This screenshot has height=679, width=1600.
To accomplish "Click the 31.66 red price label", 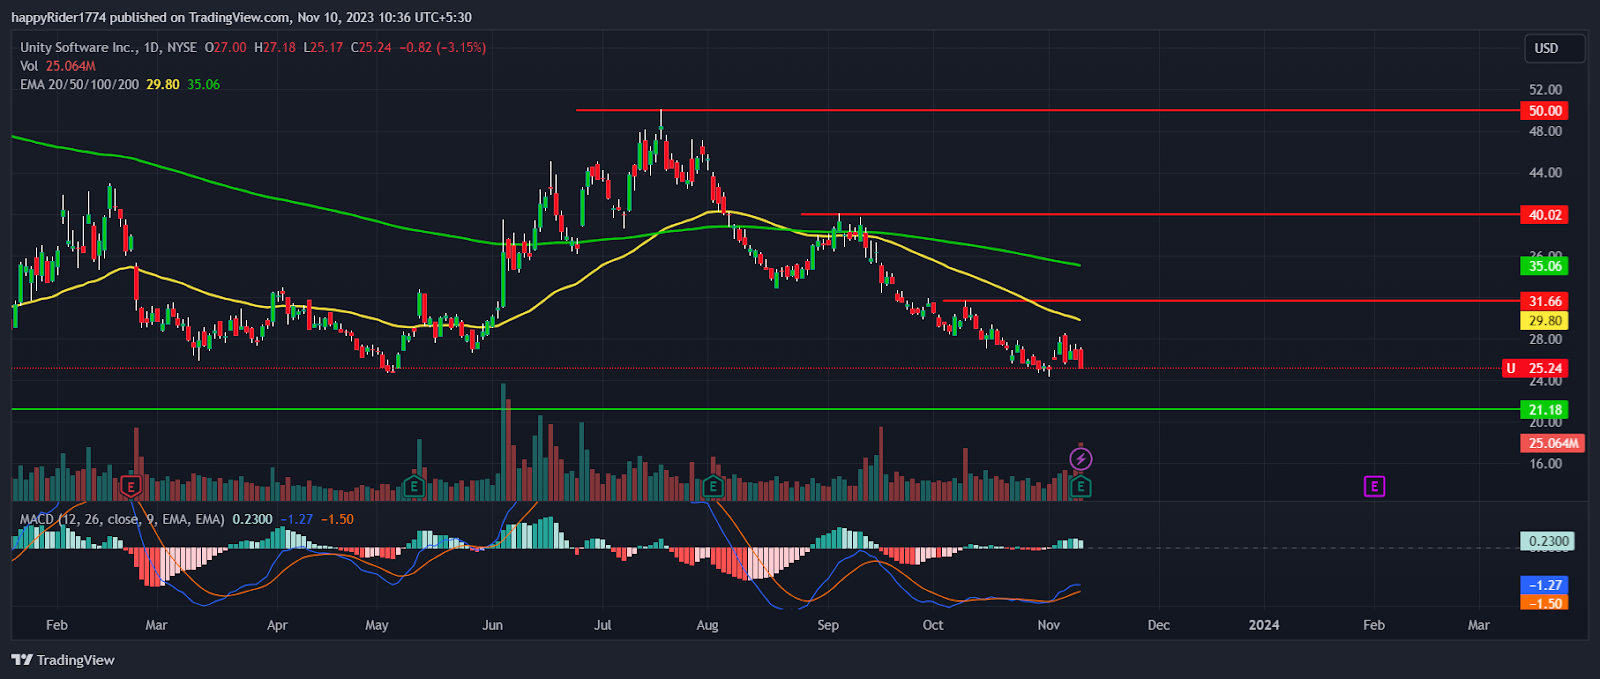I will click(1544, 301).
